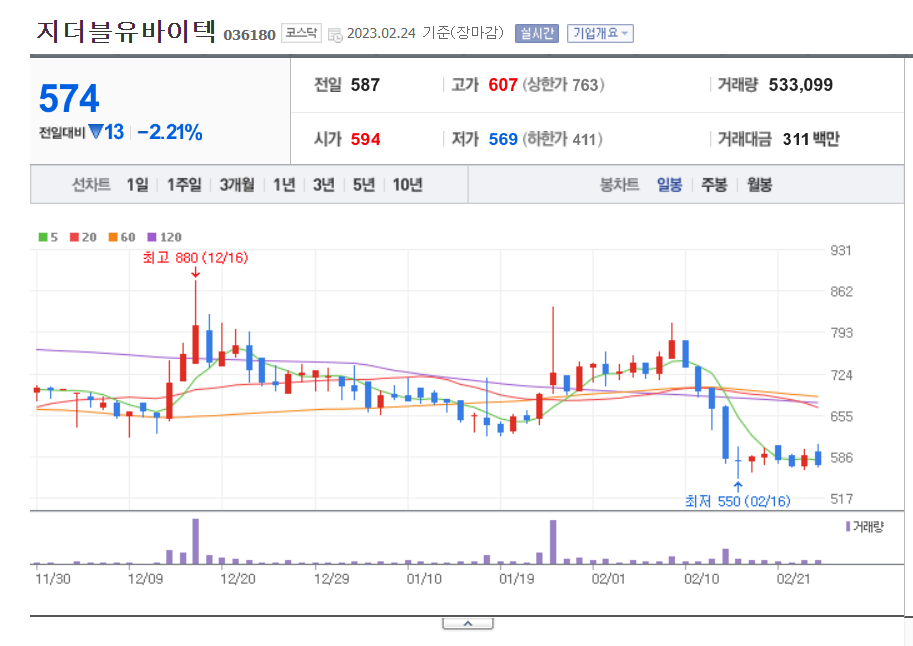Click the current price 574
The width and height of the screenshot is (913, 646).
coord(69,98)
